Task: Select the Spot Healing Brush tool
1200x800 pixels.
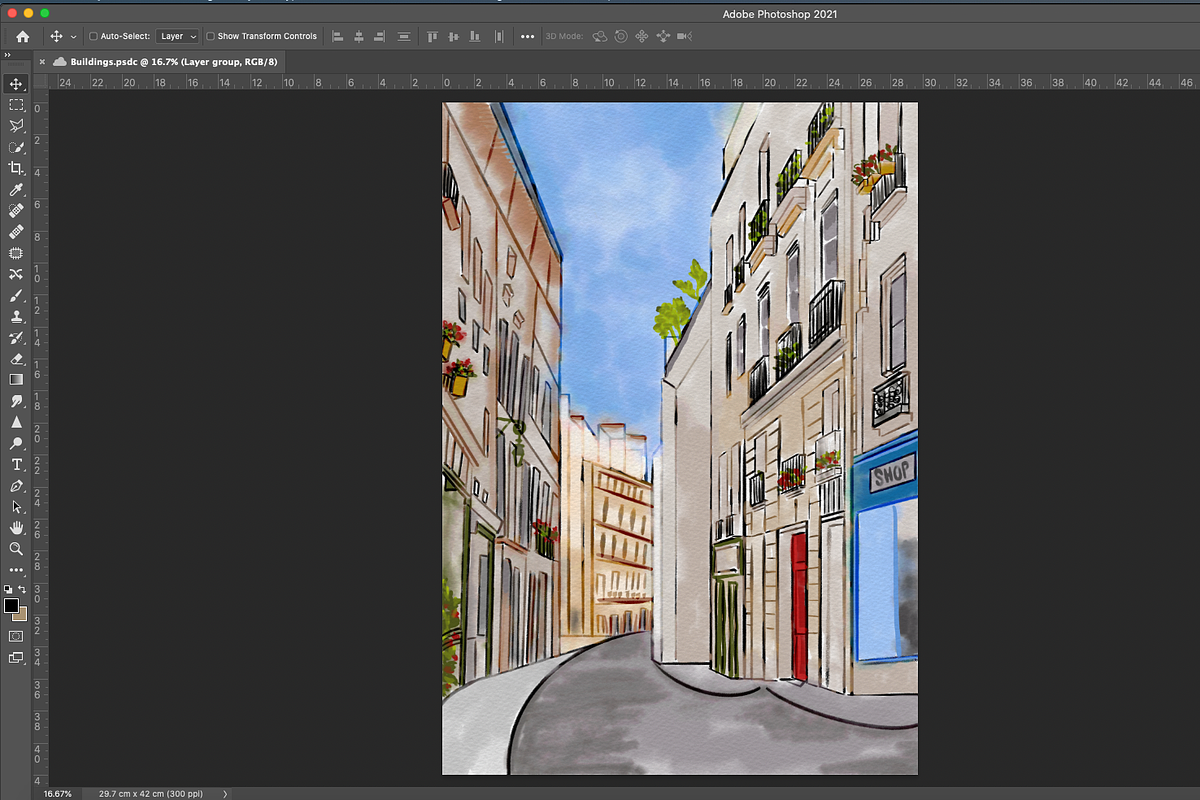Action: click(16, 211)
